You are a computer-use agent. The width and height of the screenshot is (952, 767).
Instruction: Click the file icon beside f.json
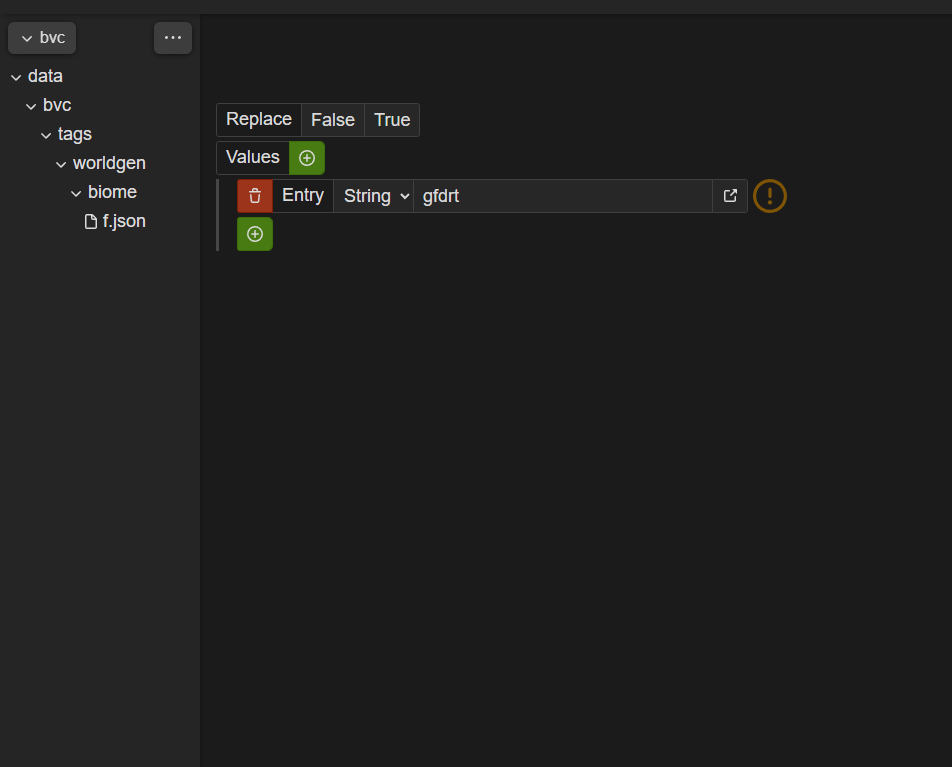(x=90, y=222)
